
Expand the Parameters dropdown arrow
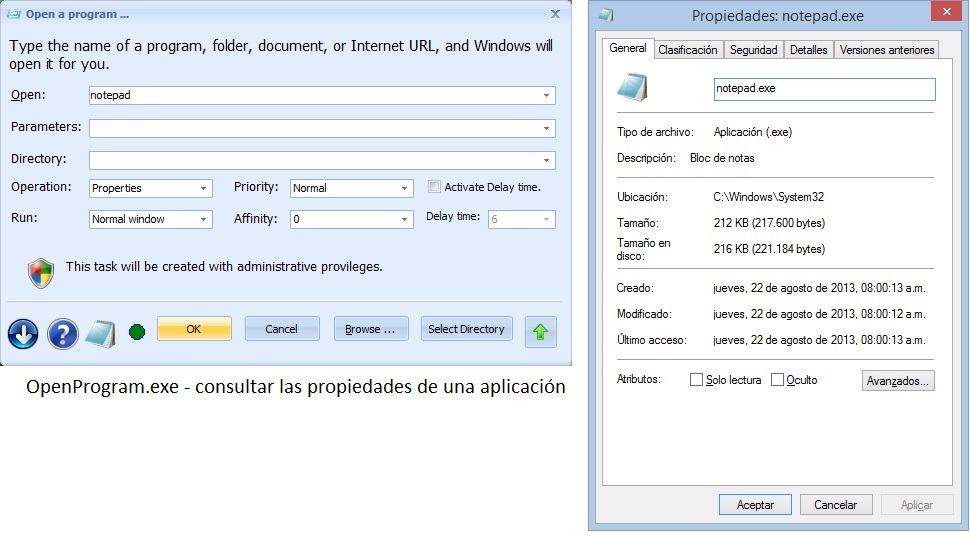tap(546, 128)
